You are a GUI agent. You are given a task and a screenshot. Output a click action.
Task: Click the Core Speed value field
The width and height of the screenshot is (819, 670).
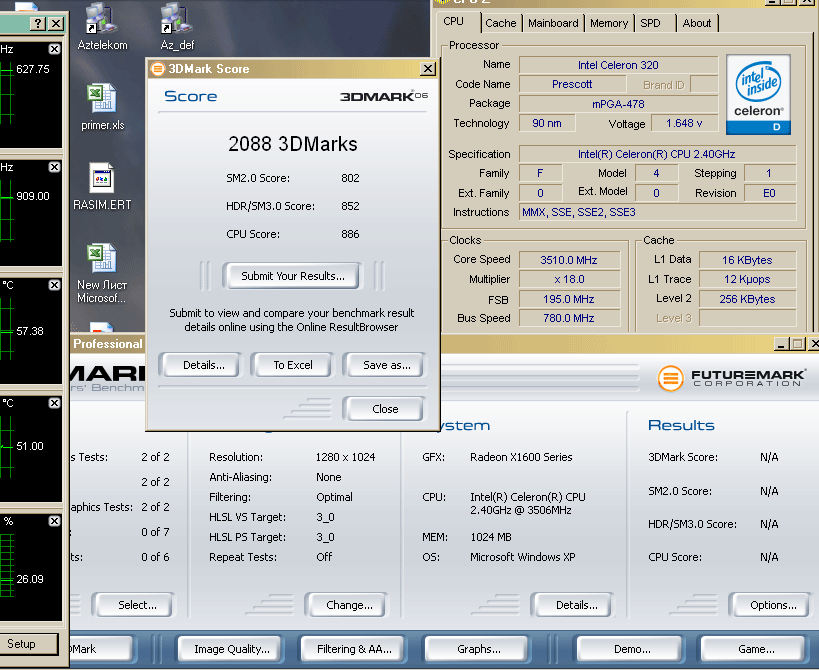pyautogui.click(x=567, y=260)
